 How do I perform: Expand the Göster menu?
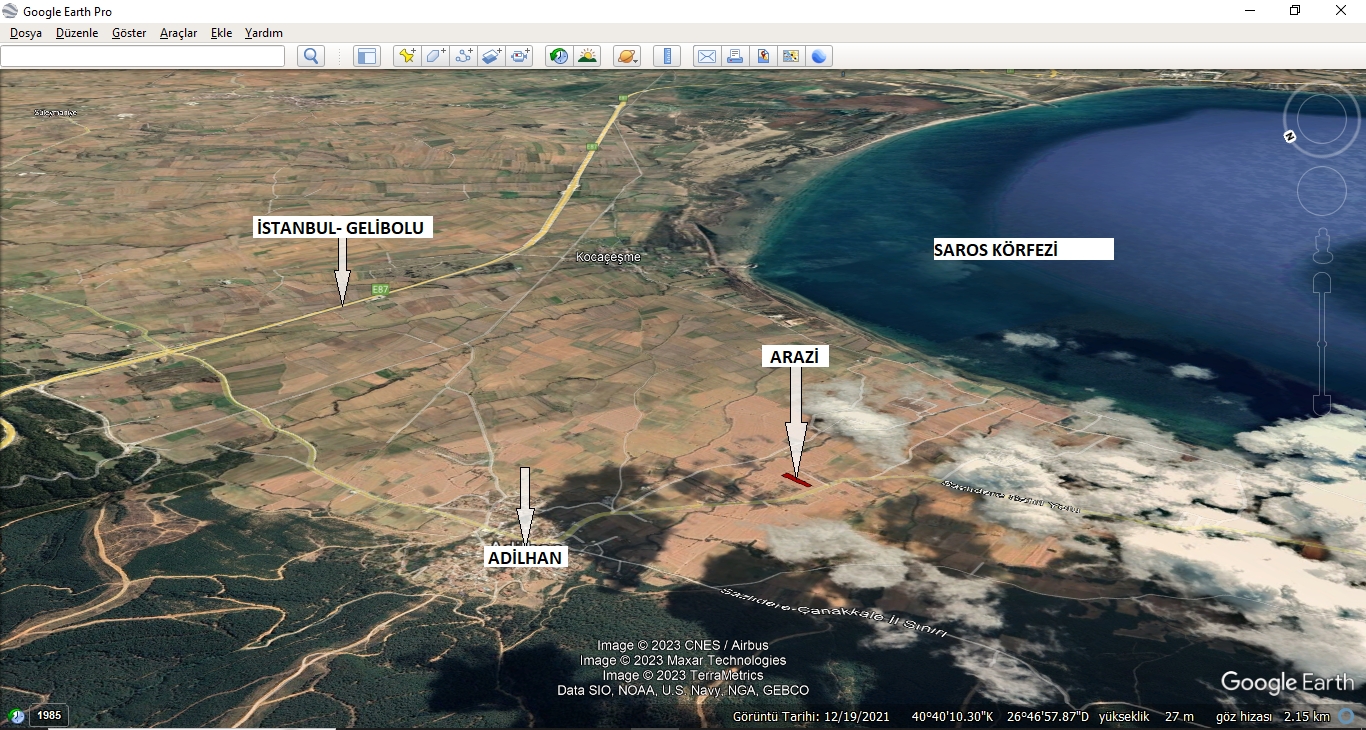[x=129, y=33]
